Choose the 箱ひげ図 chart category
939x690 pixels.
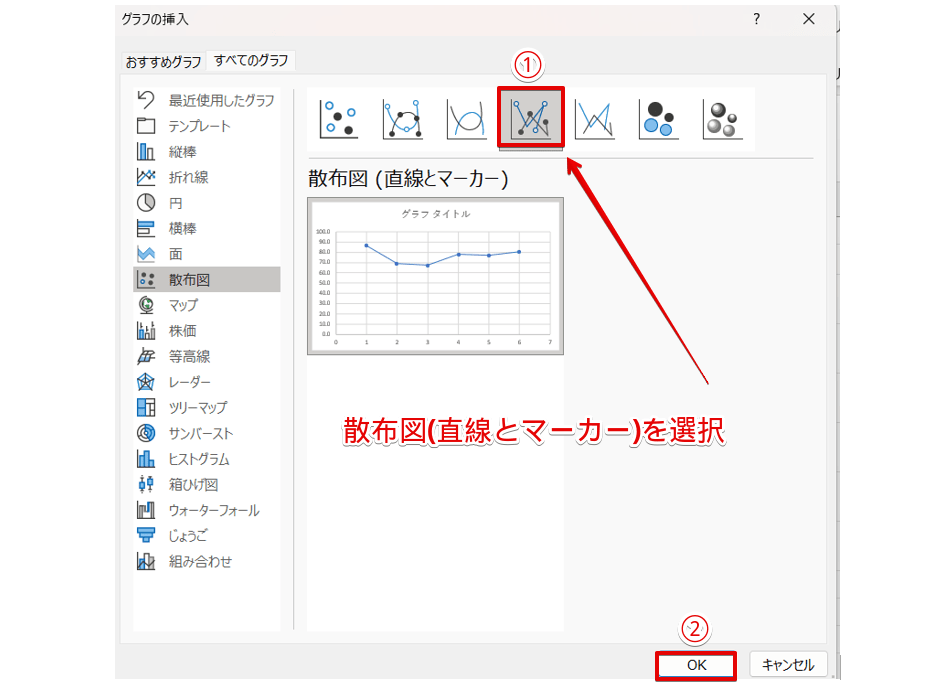coord(193,485)
